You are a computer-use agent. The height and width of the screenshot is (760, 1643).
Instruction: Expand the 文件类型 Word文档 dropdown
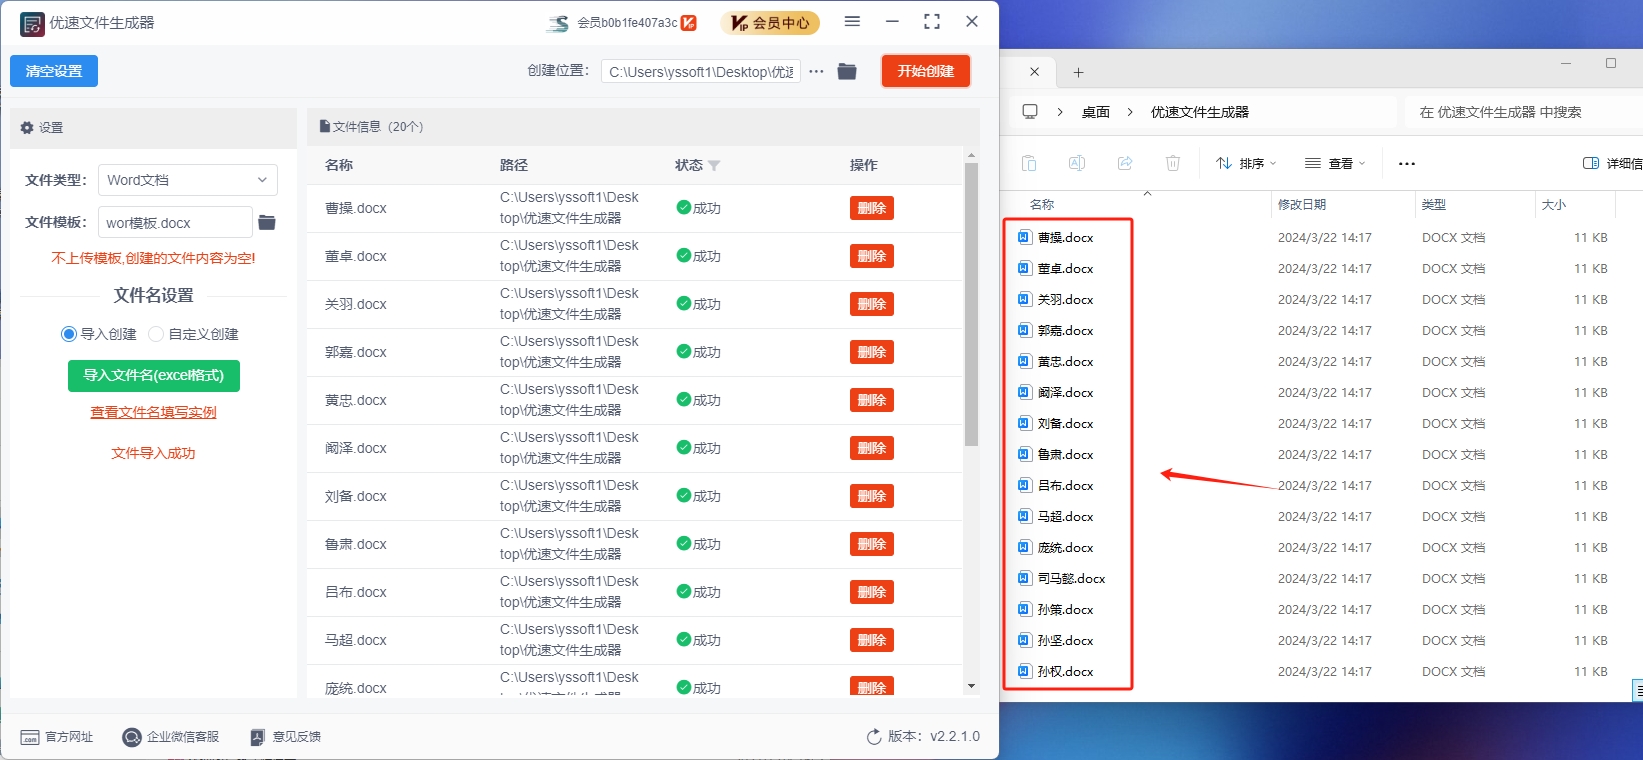click(188, 180)
